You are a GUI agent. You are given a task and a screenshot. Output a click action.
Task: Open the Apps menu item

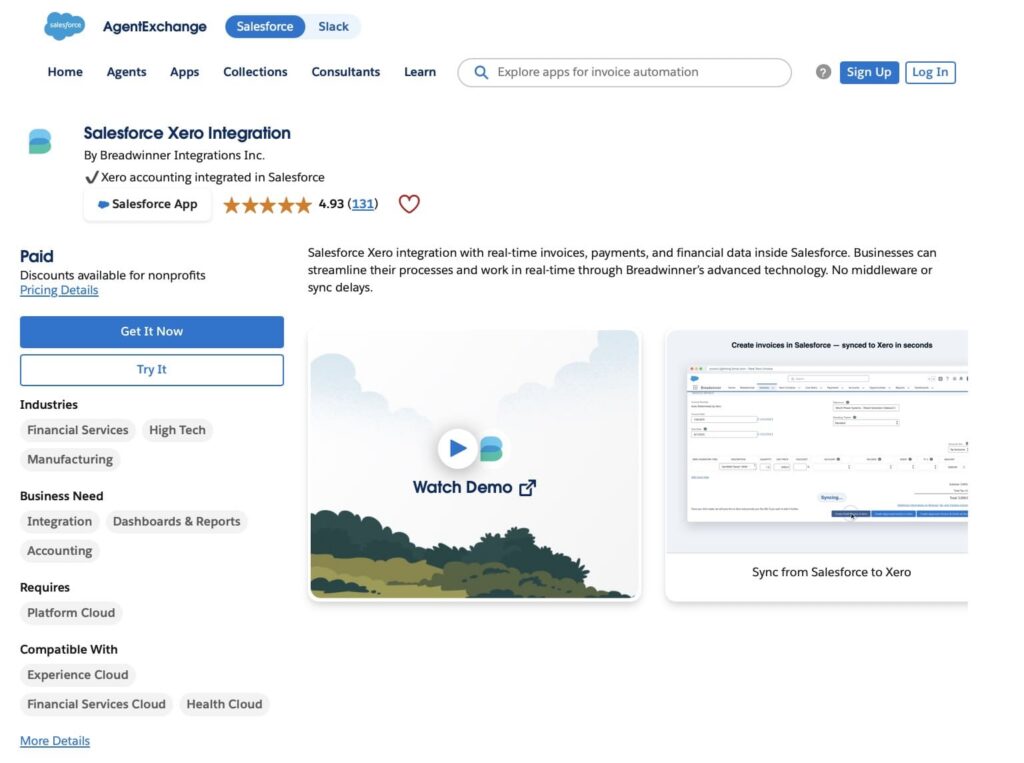click(184, 72)
